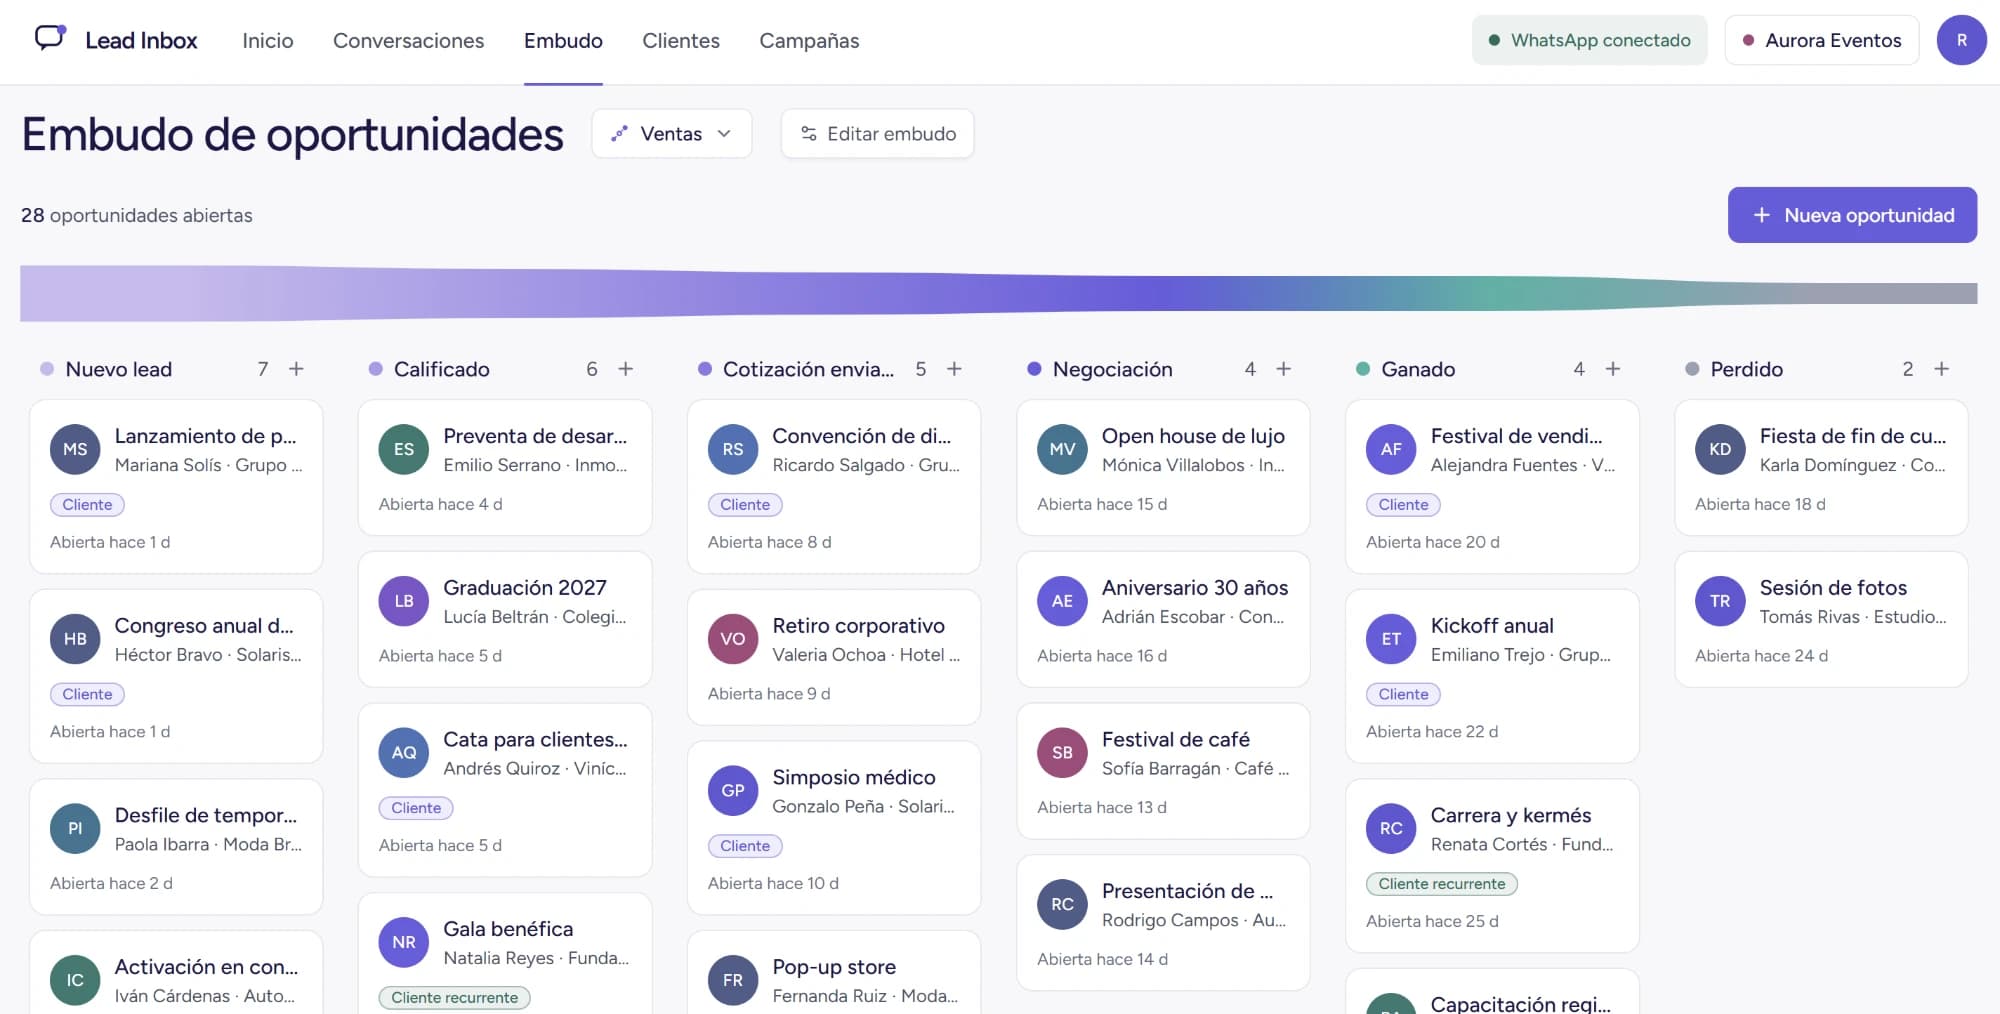Click ES avatar on Preventa card

click(404, 450)
